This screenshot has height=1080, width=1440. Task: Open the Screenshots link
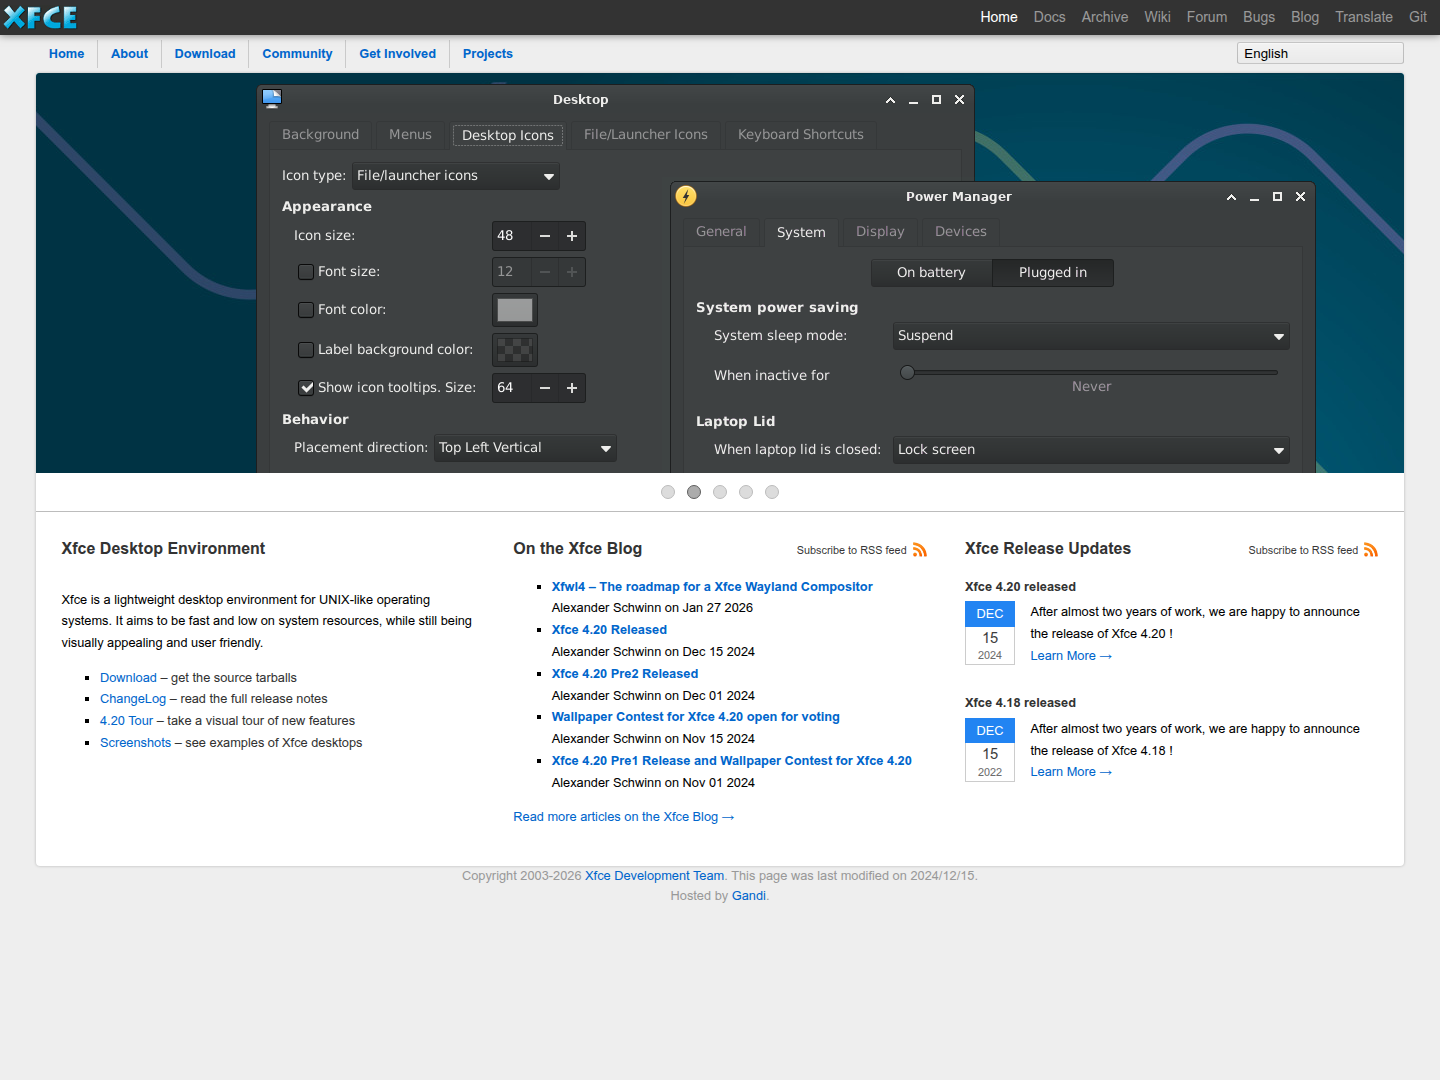click(x=136, y=743)
